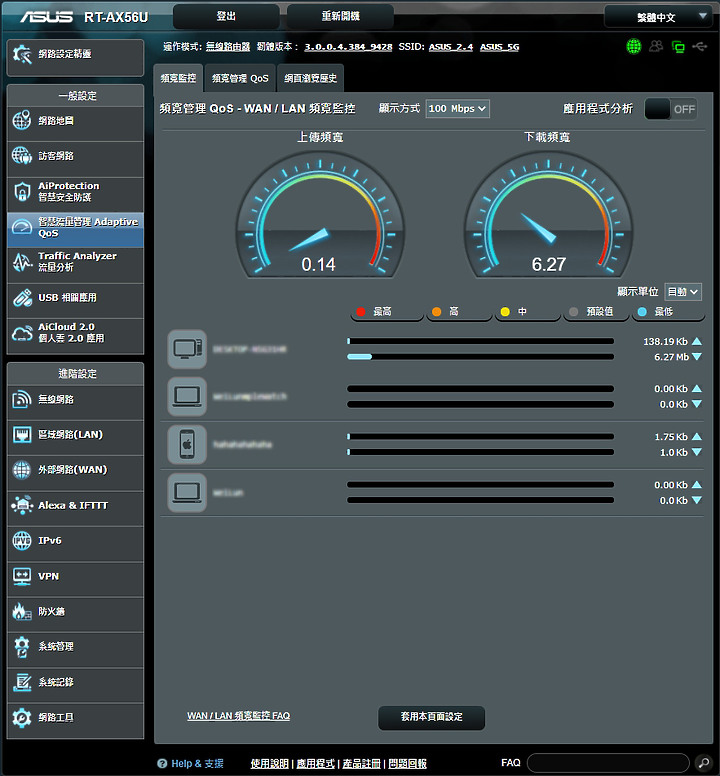Switch to the 網頁瀏覽歷史 tab
Screen dimensions: 720x776
(310, 78)
